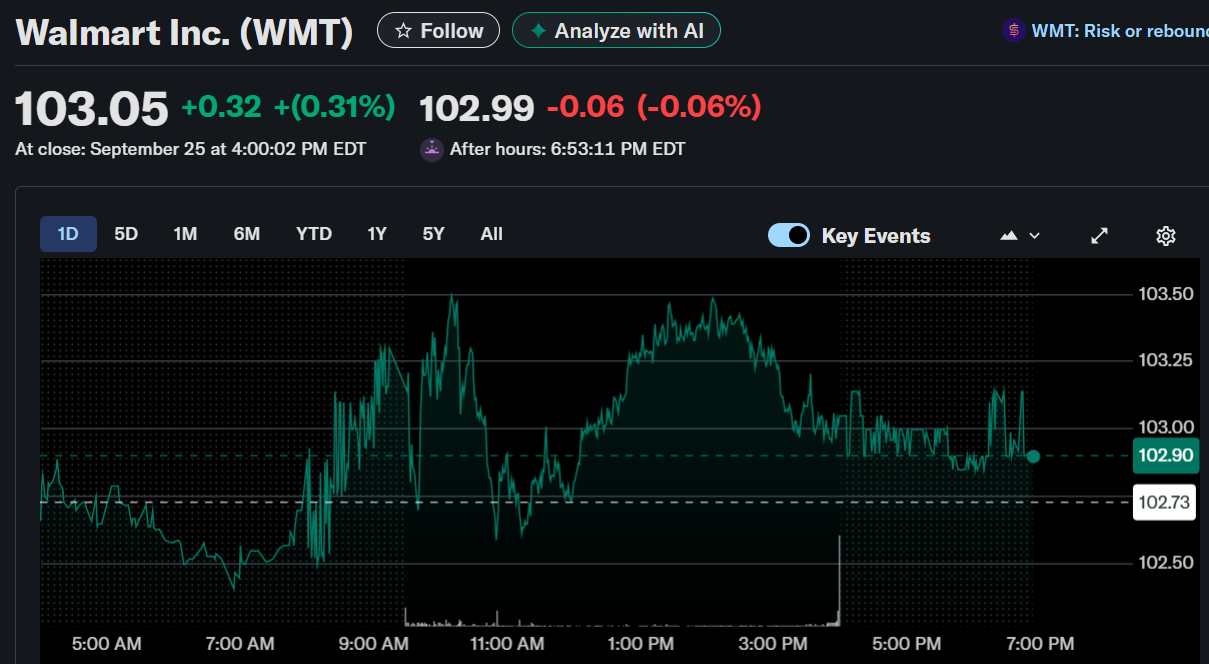Select the 1D time range tab
Screen dimensions: 1209x664
pos(68,234)
